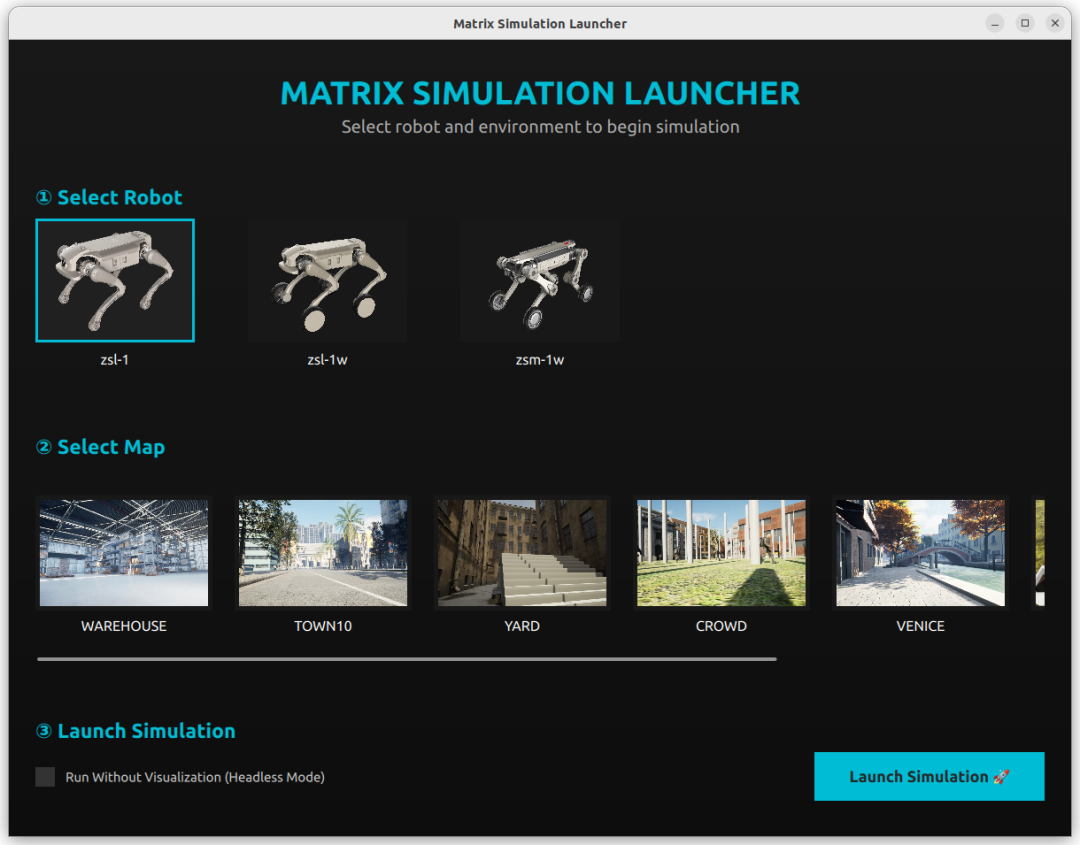Select the zsl-1 legged robot image
Screen dimensions: 1080x845
coord(115,281)
